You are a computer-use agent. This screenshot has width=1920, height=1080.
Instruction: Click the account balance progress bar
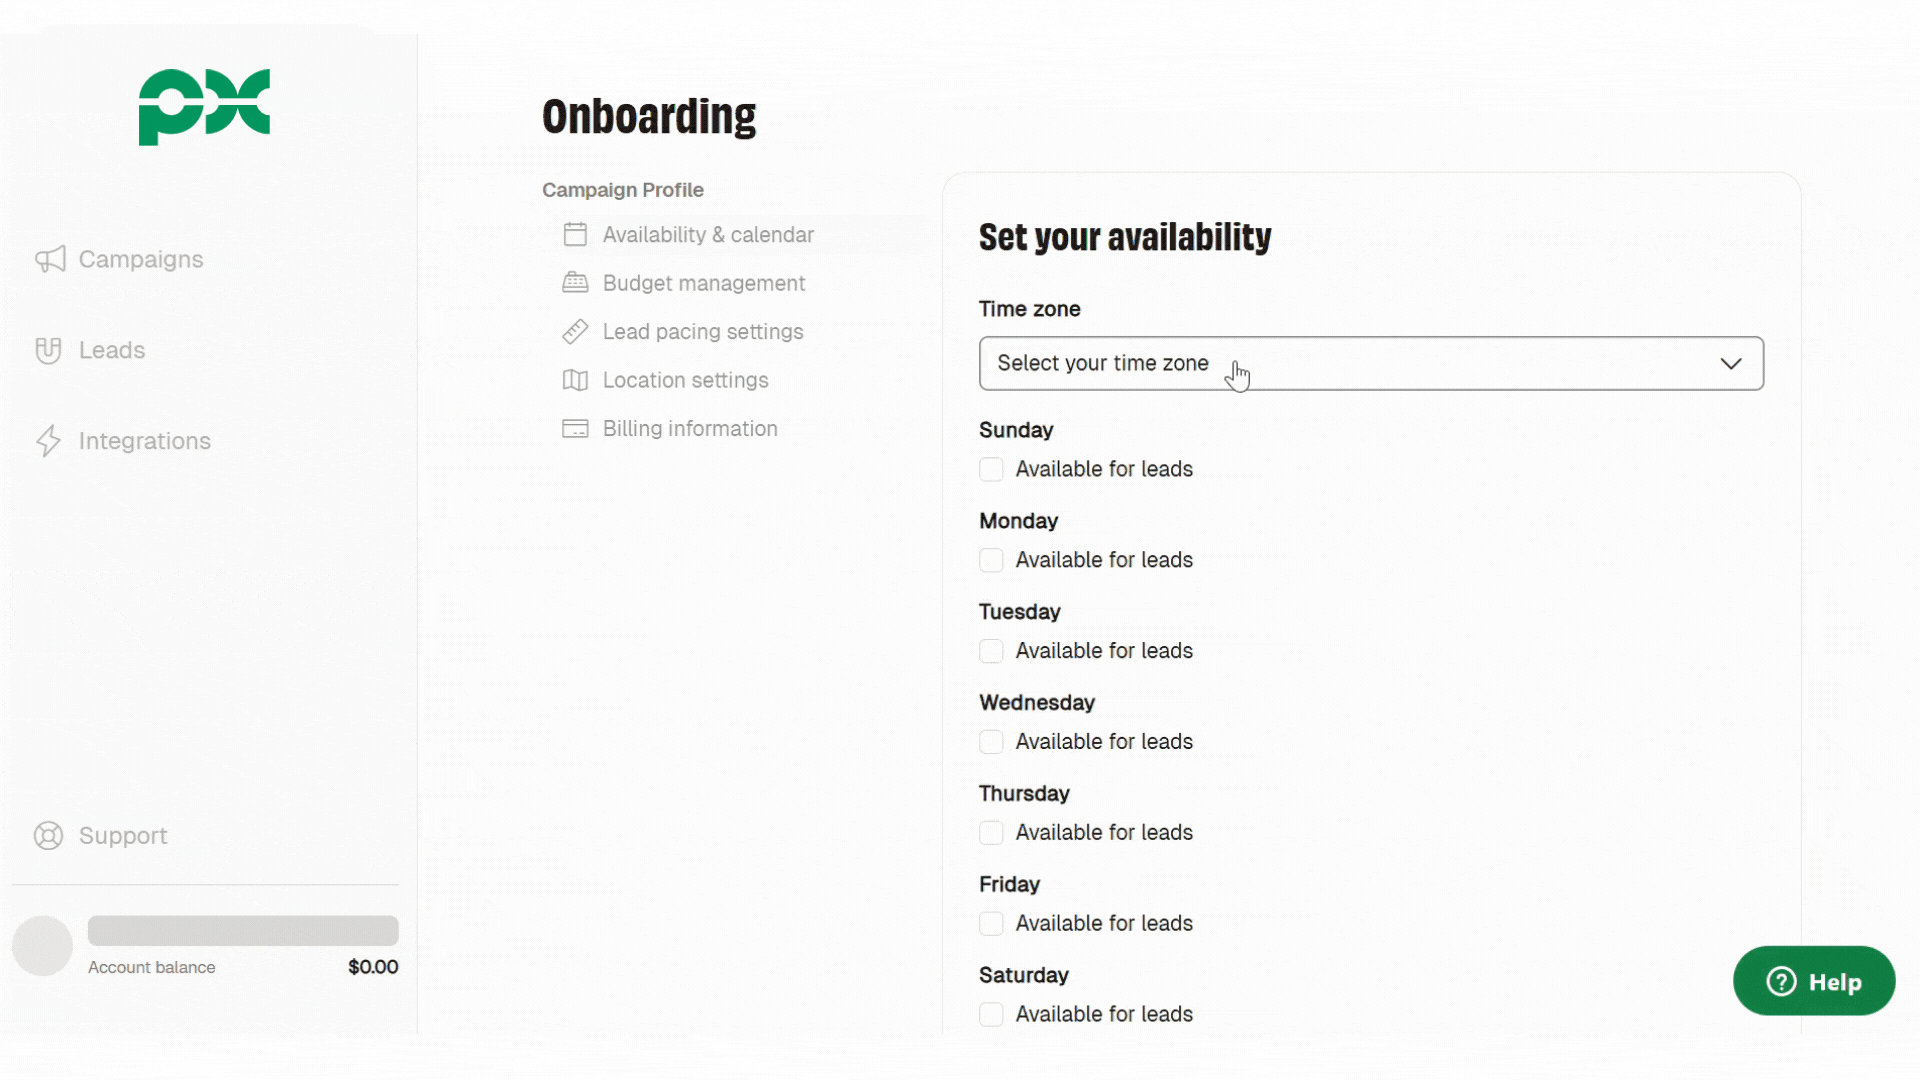click(x=242, y=931)
